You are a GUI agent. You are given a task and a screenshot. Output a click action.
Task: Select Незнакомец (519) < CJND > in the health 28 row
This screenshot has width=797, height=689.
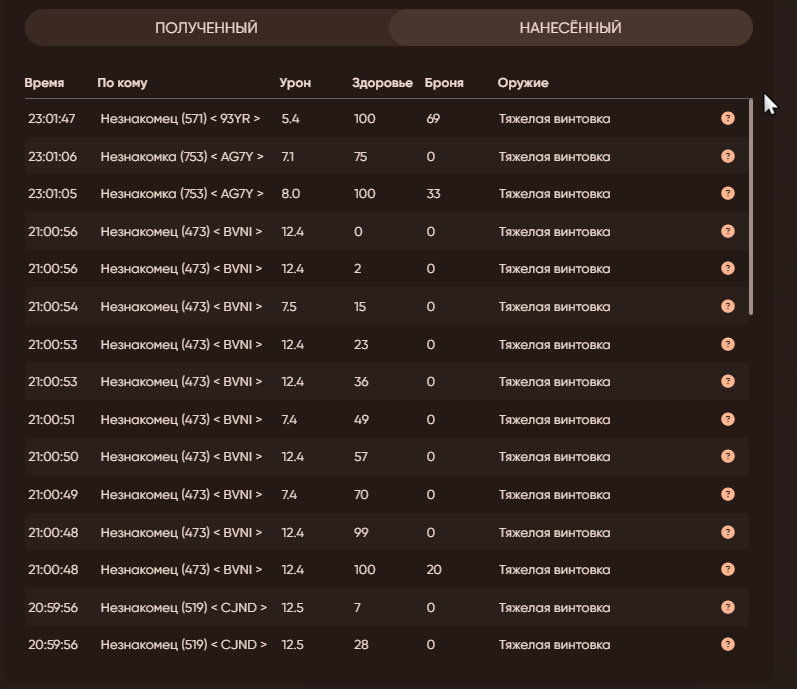coord(183,645)
